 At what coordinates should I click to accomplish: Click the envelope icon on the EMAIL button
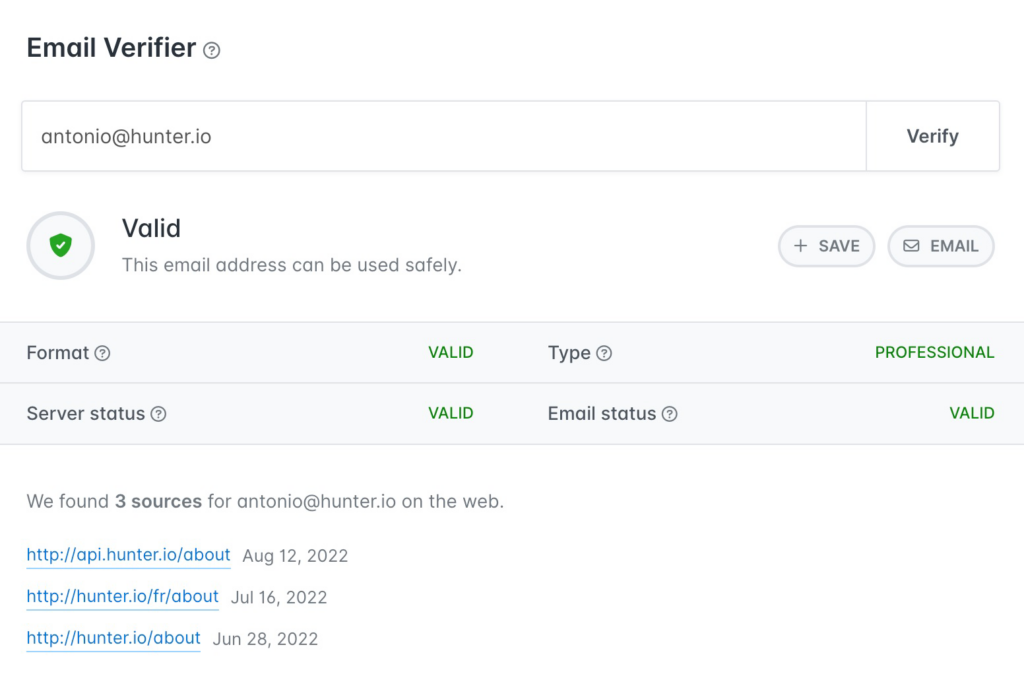[911, 246]
